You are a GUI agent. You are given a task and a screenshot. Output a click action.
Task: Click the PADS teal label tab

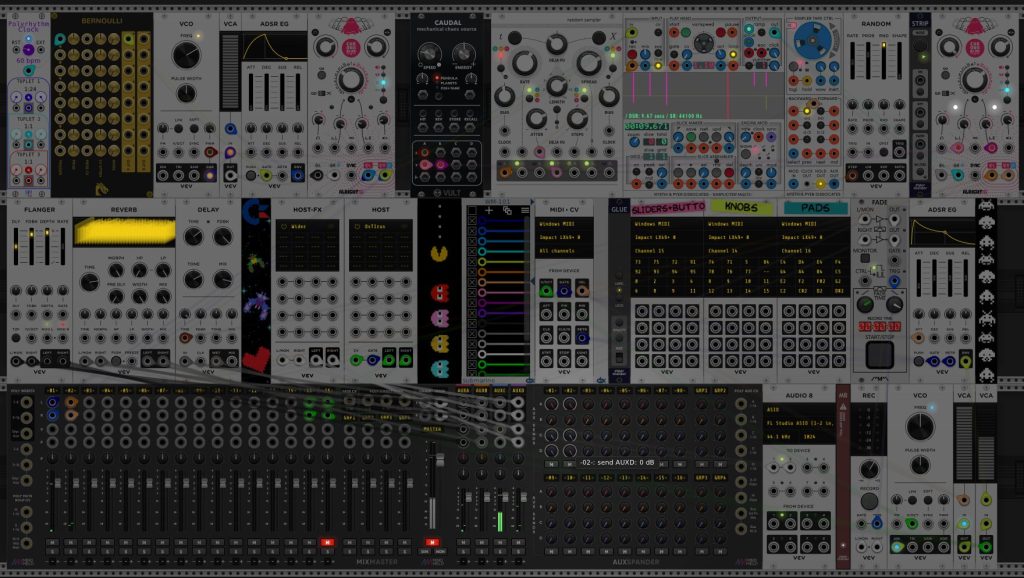815,208
